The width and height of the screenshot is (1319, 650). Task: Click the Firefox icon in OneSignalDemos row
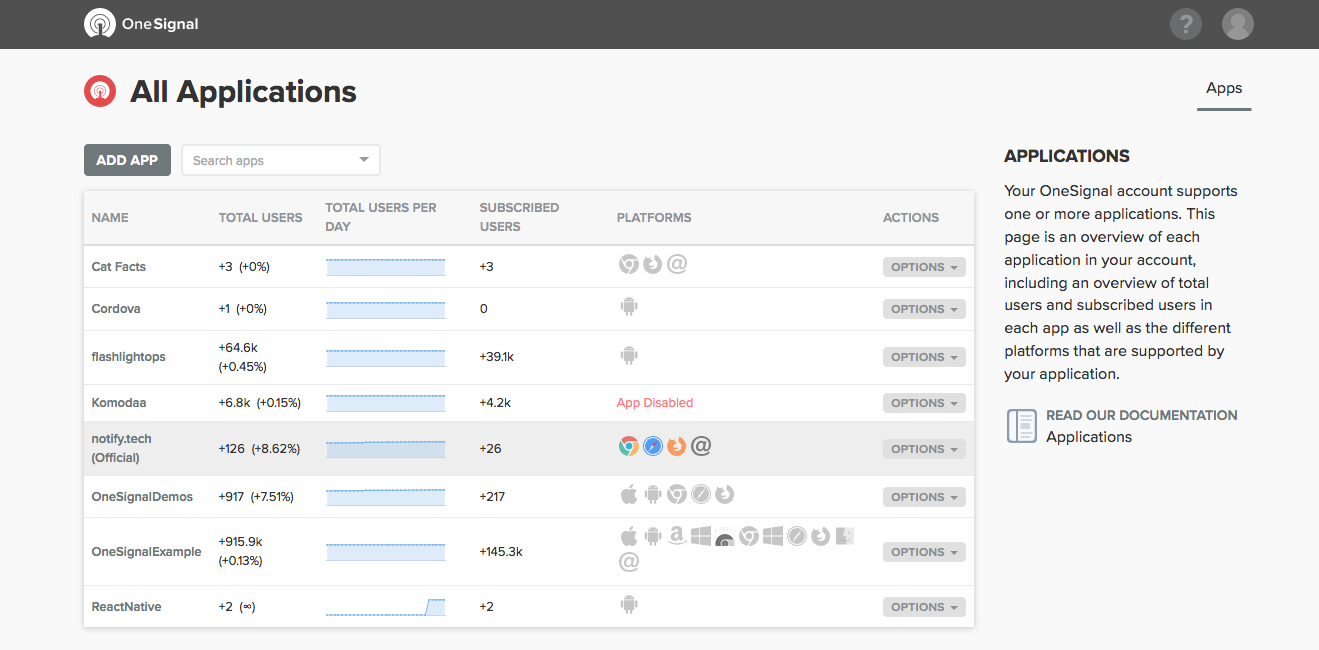[725, 494]
